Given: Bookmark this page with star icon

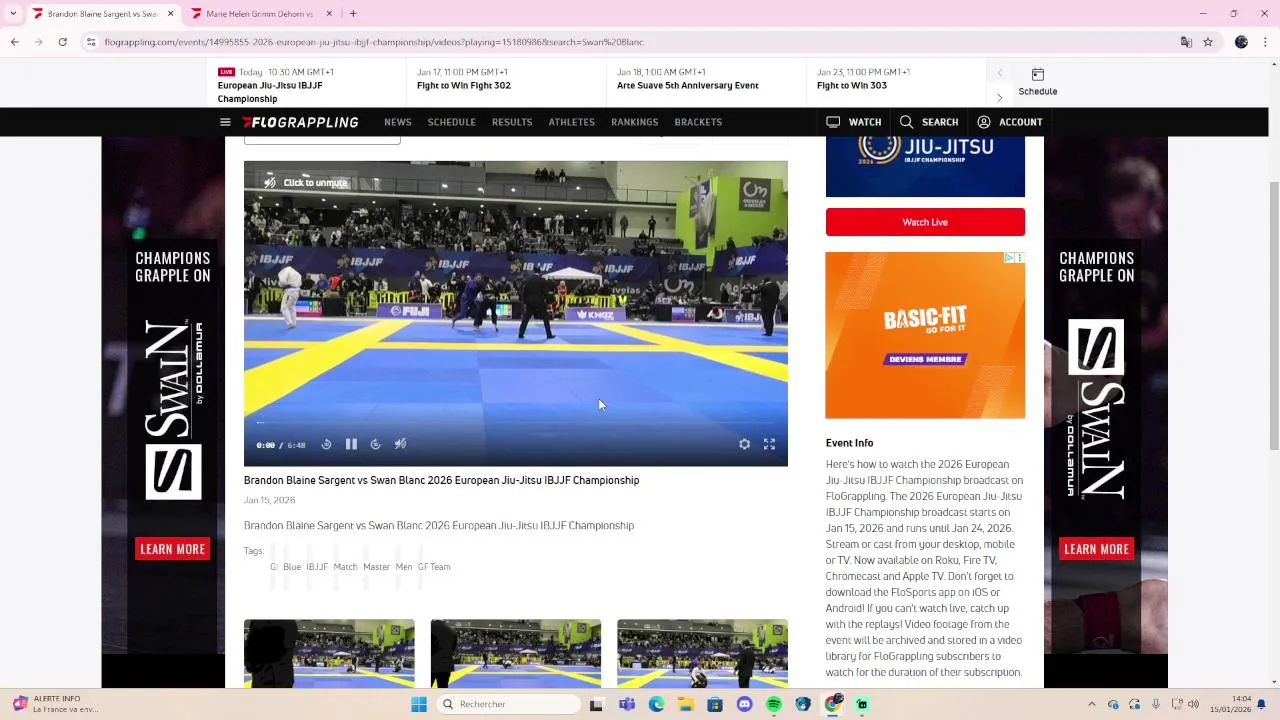Looking at the screenshot, I should (1208, 42).
